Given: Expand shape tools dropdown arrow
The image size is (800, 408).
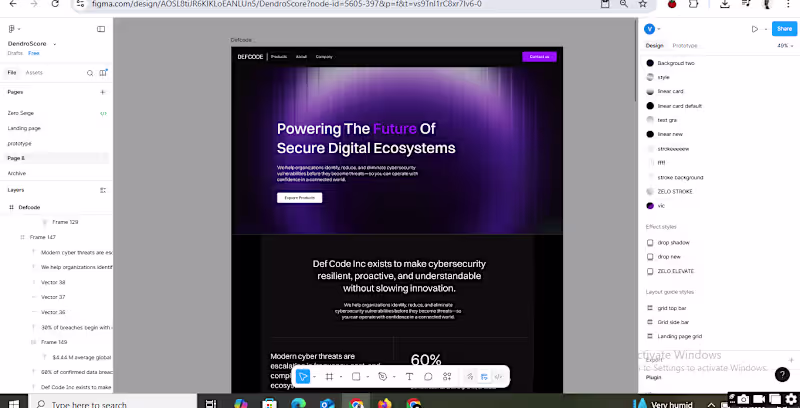Looking at the screenshot, I should tap(367, 377).
